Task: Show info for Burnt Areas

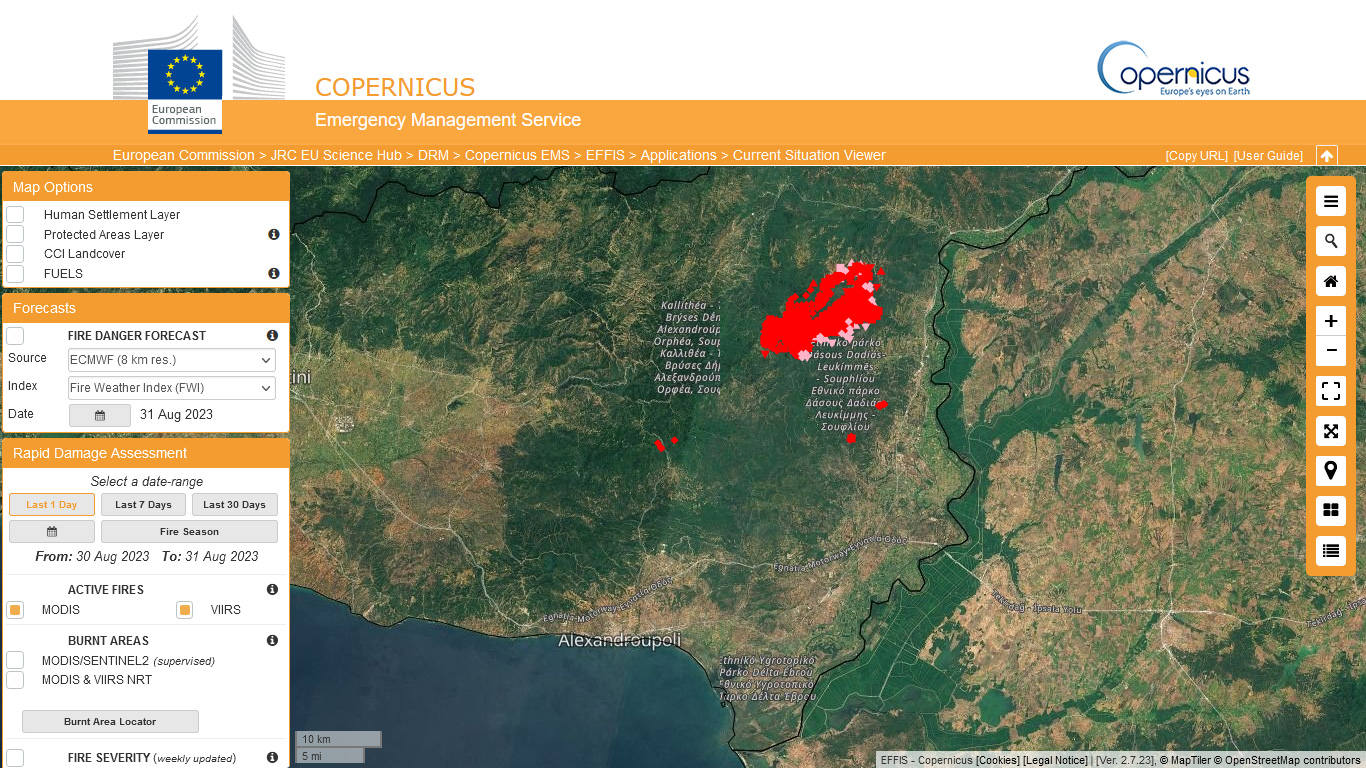Action: click(x=272, y=640)
